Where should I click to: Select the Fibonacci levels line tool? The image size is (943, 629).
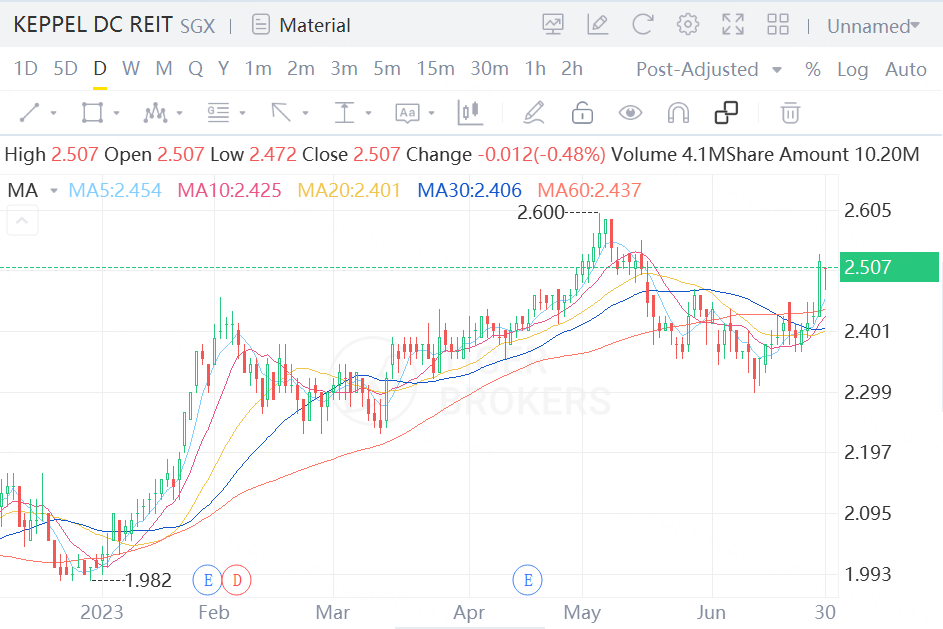(218, 112)
